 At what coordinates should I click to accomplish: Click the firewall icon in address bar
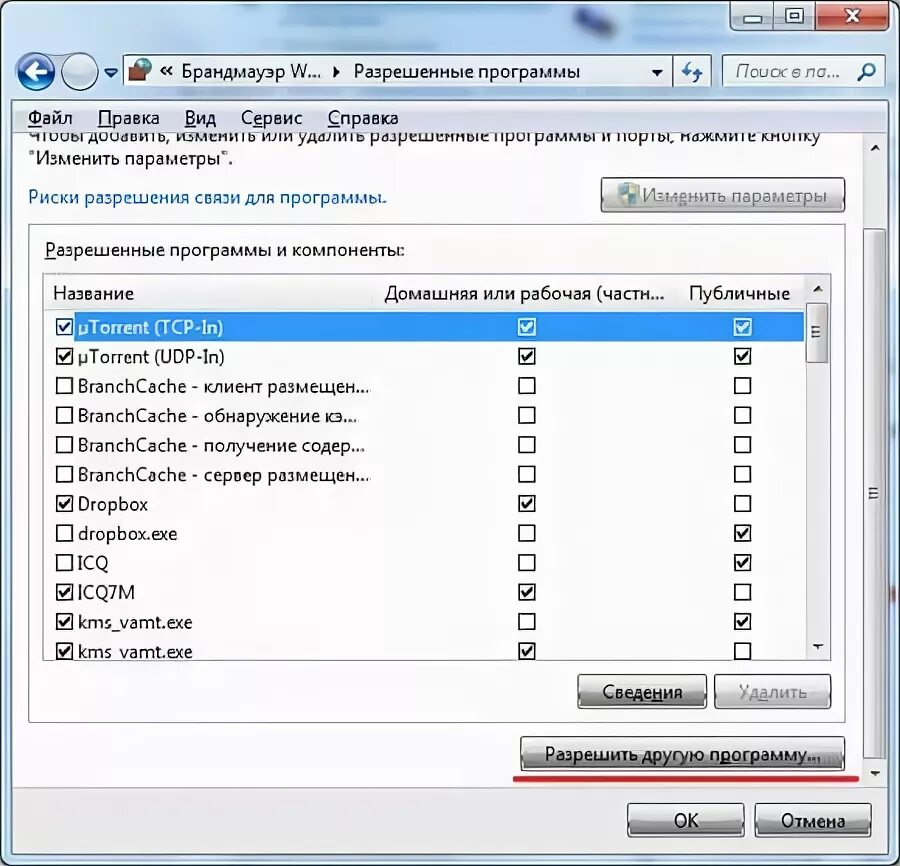[x=140, y=71]
